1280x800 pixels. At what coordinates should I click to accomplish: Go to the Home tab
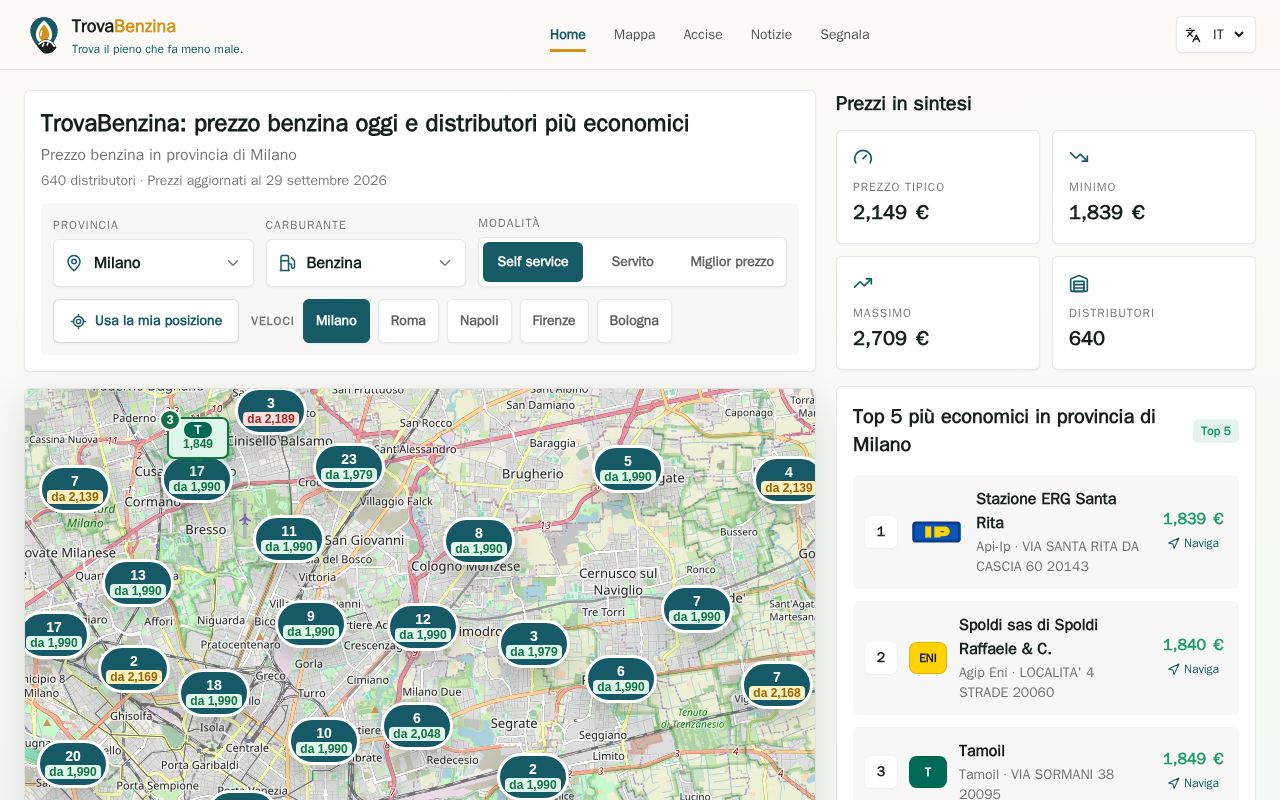(568, 35)
